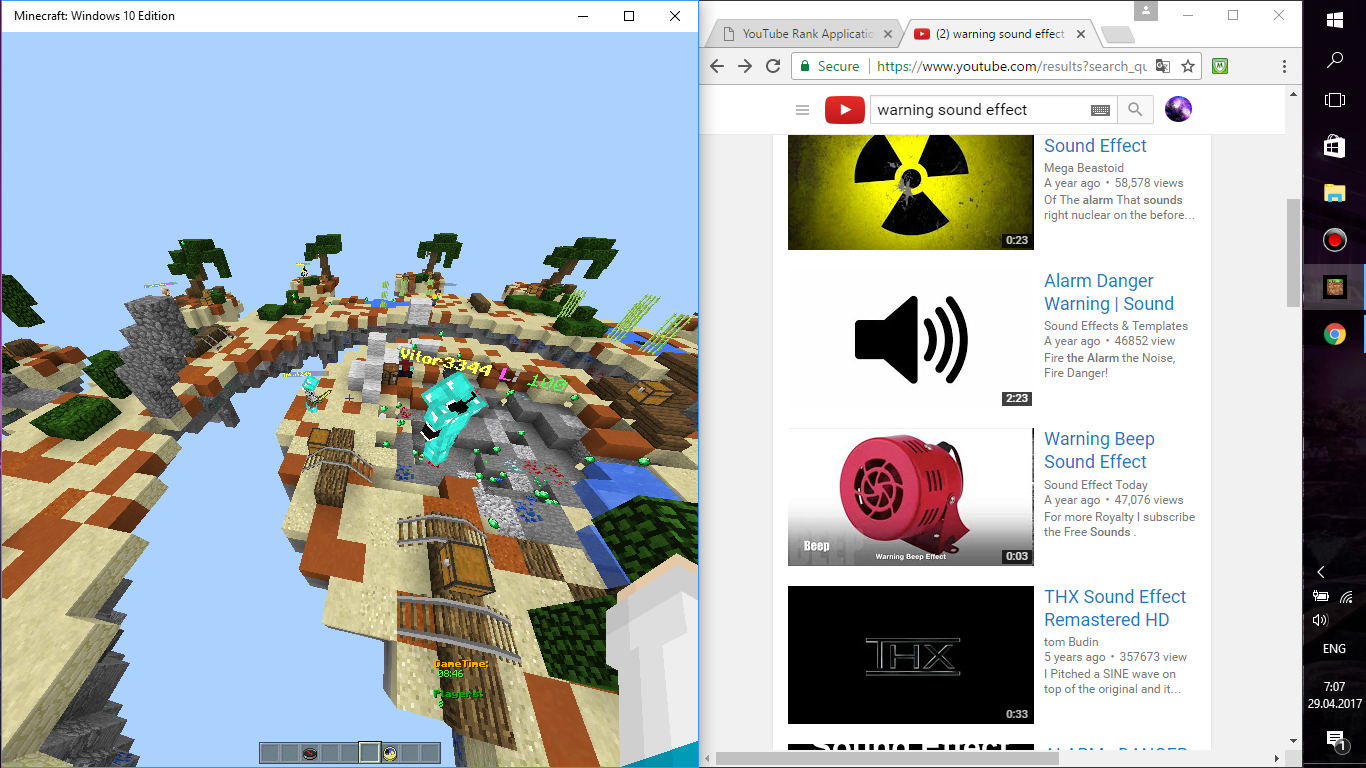The image size is (1366, 768).
Task: Open the Chrome three-dot menu
Action: [1284, 66]
